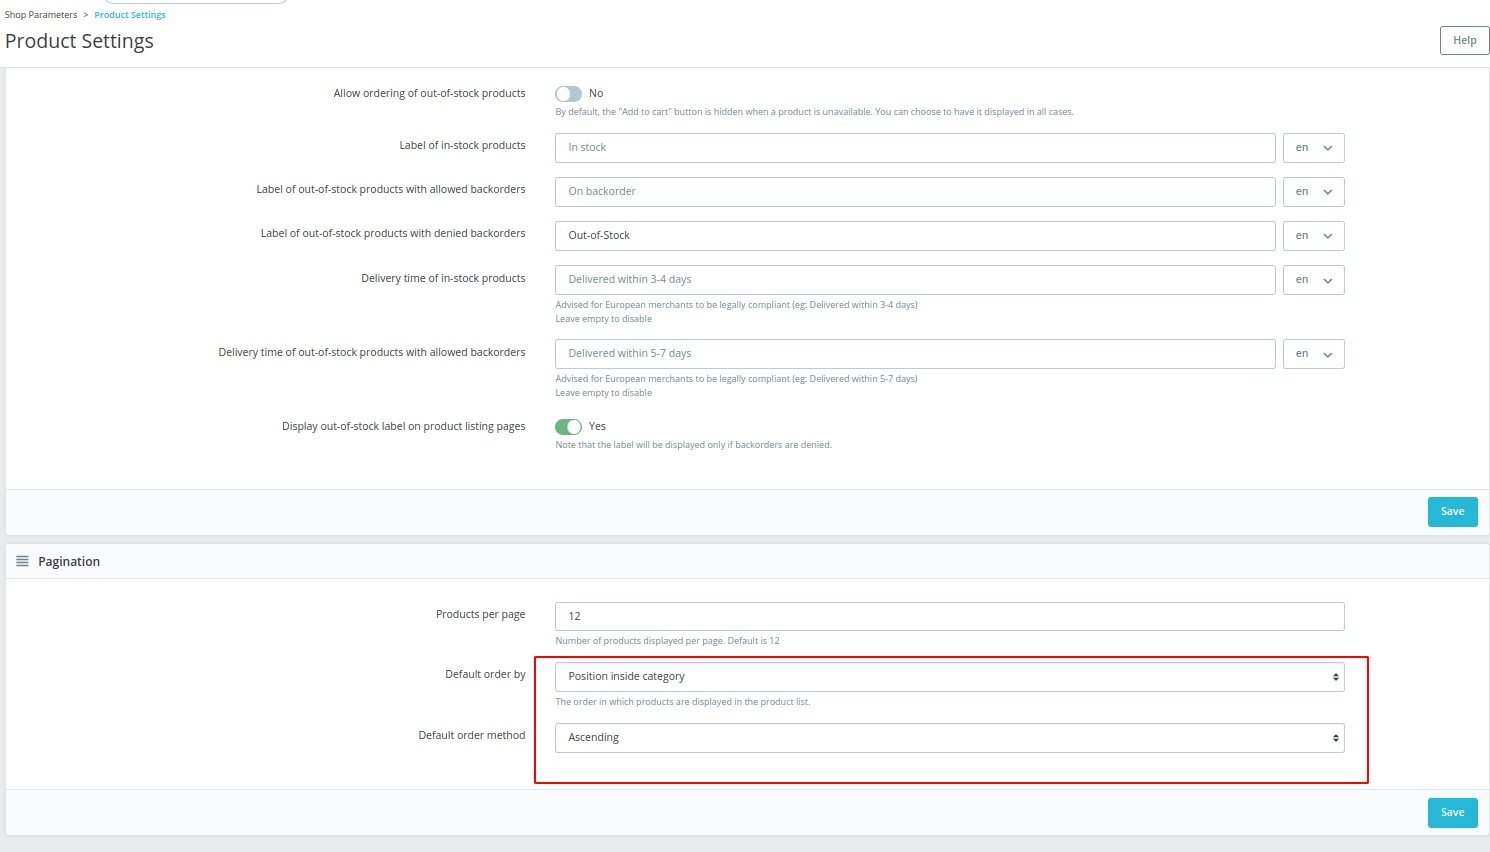The width and height of the screenshot is (1490, 852).
Task: Focus the Delivered within 3-4 days field
Action: coord(915,280)
